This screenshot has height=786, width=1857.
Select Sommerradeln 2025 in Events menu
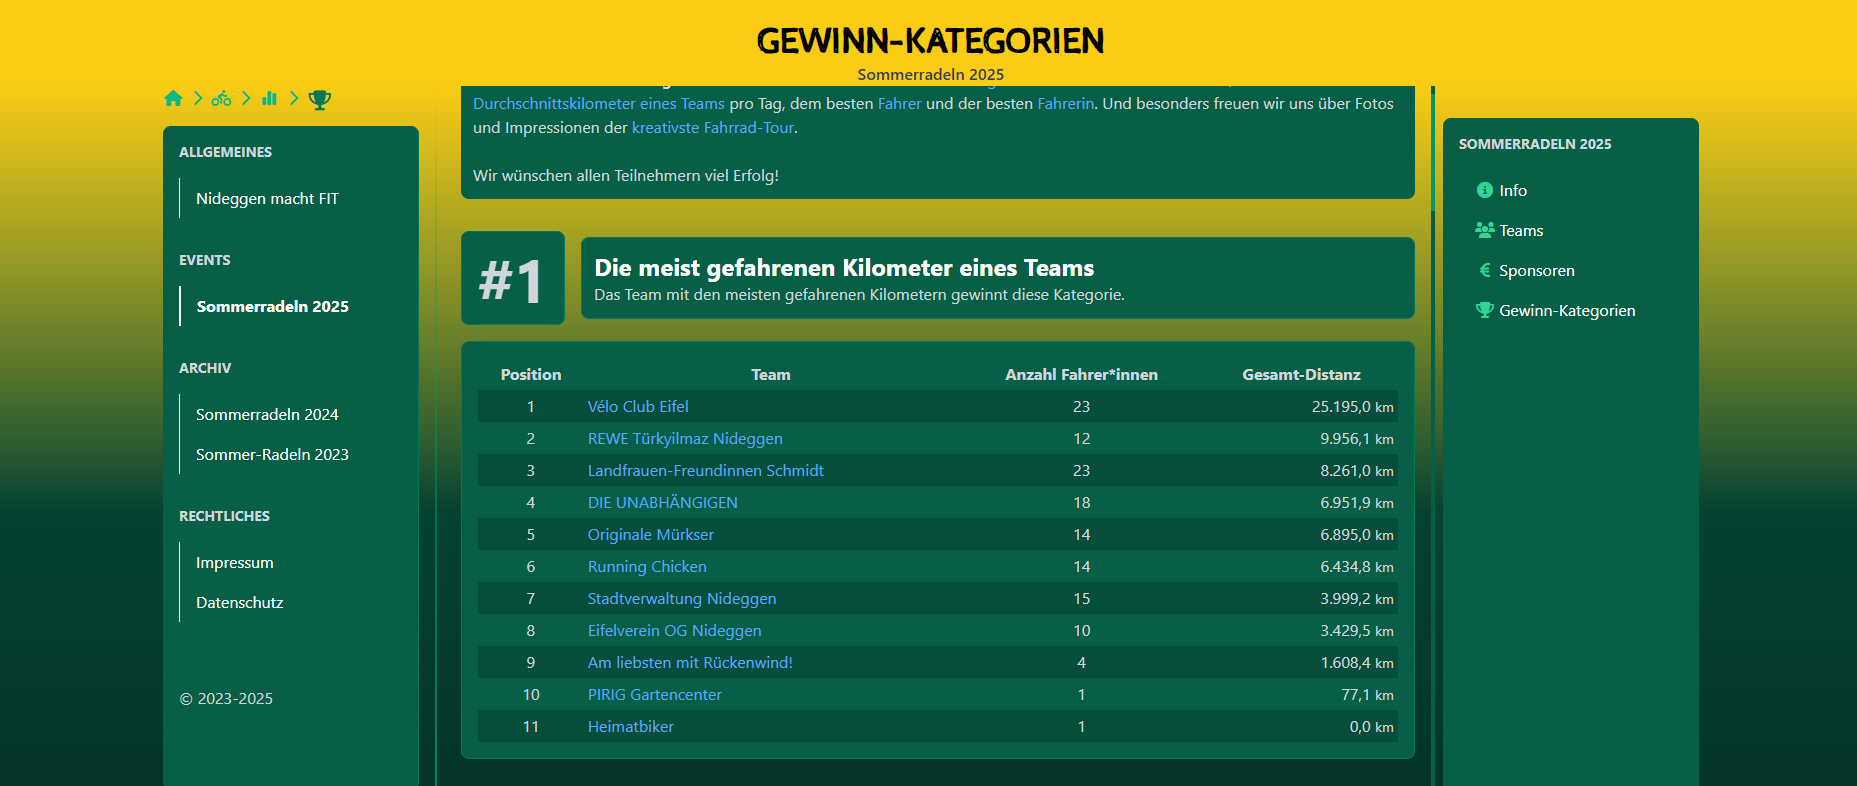(272, 306)
